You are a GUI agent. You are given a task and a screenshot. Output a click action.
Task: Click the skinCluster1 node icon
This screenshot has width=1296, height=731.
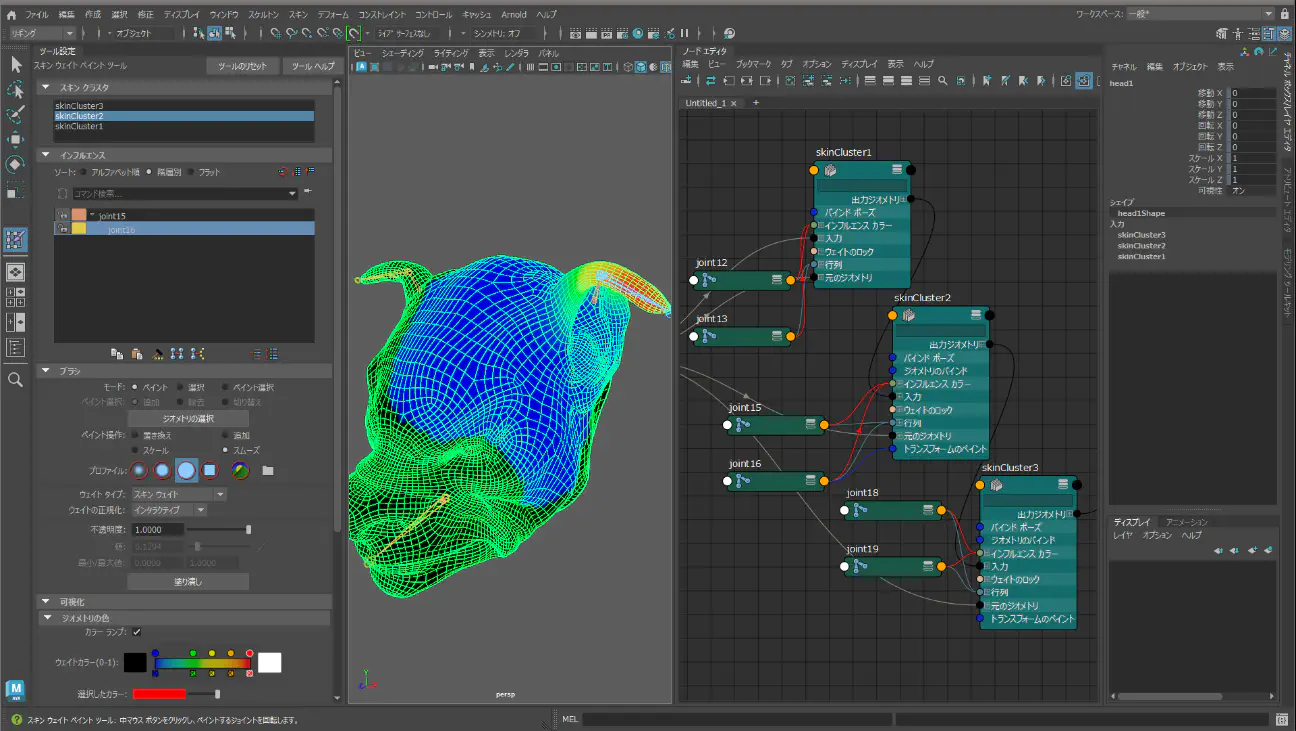pos(830,170)
